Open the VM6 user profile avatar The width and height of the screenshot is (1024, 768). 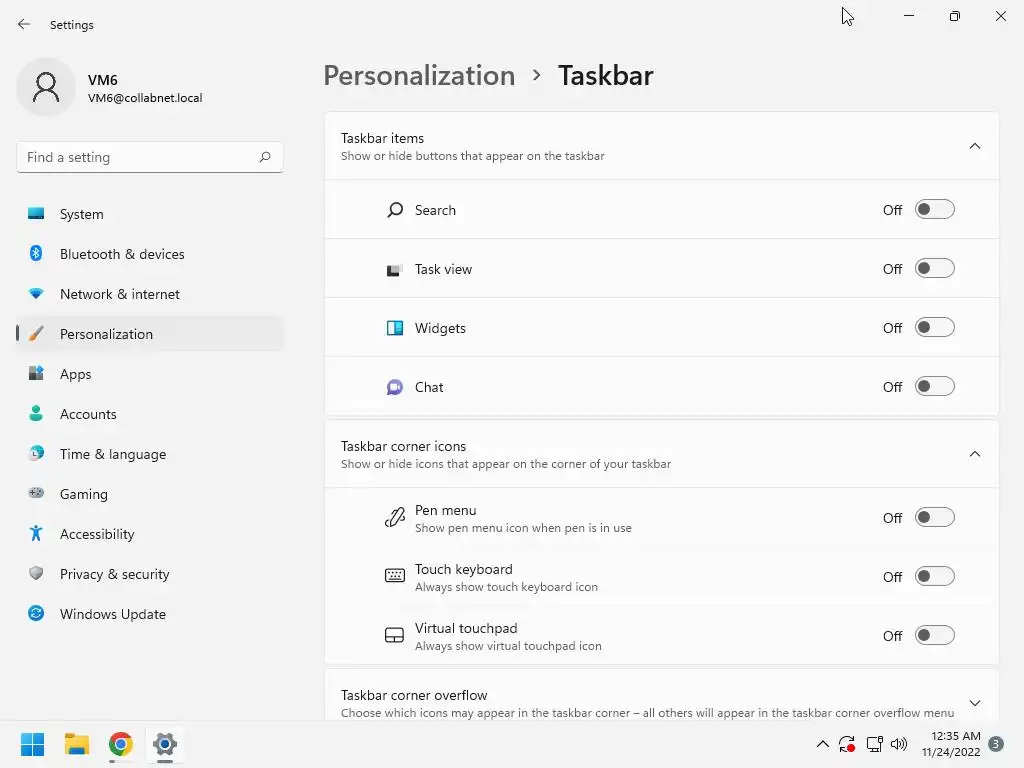click(46, 88)
